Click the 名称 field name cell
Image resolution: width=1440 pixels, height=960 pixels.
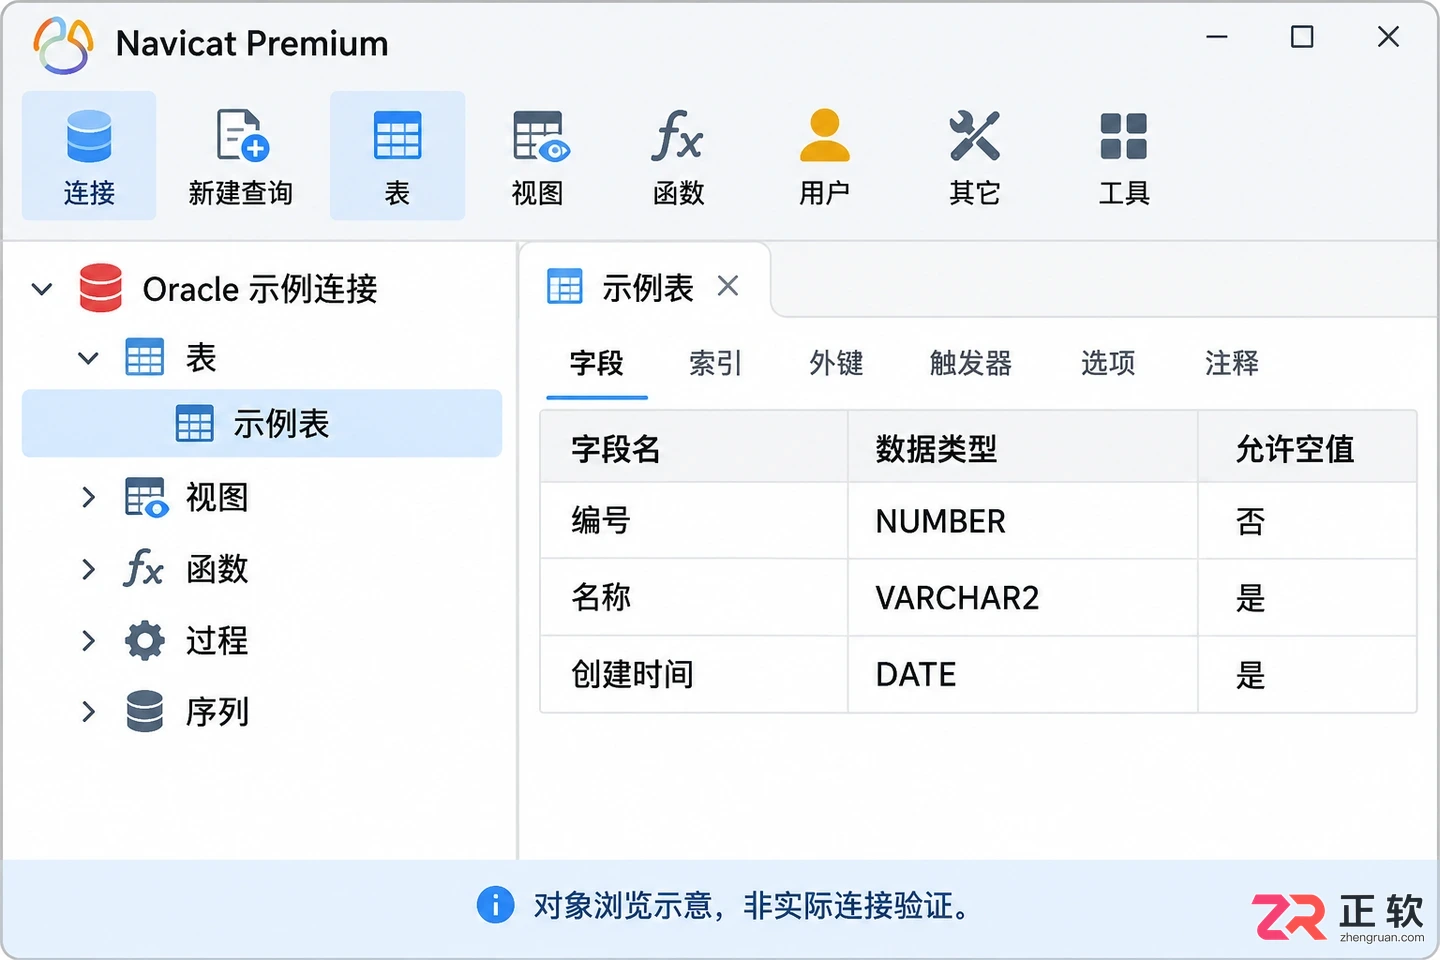click(694, 598)
